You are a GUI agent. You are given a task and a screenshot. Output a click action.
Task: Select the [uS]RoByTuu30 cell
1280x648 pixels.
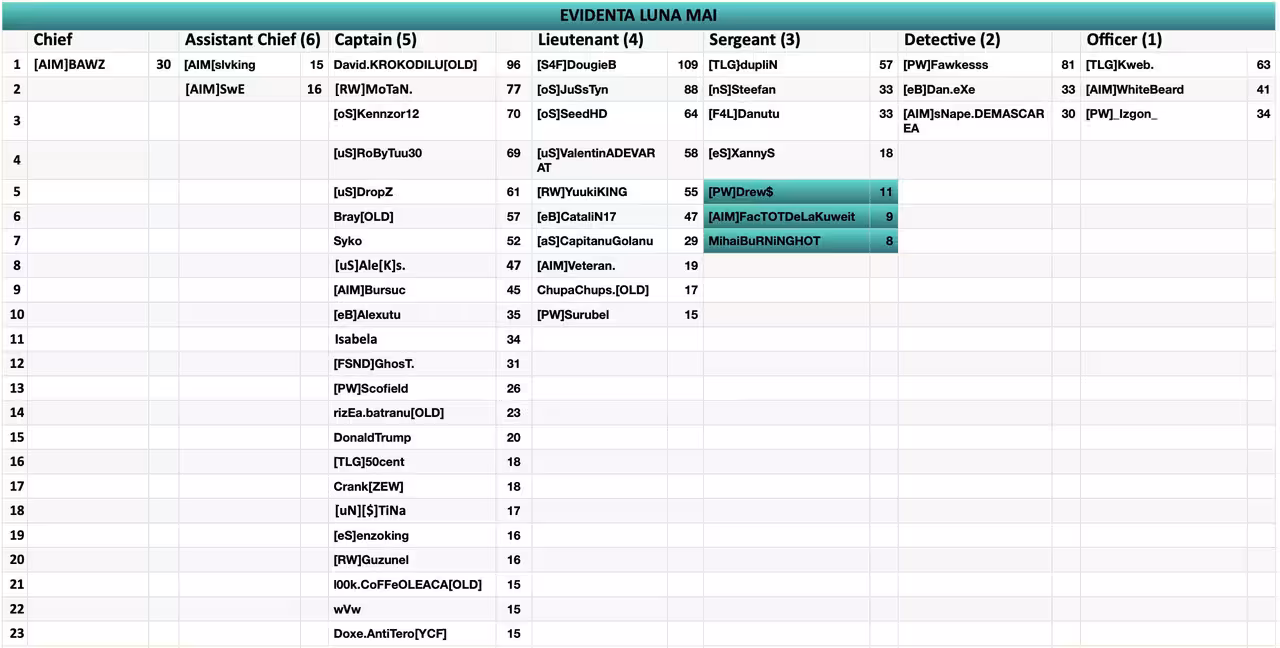click(412, 160)
